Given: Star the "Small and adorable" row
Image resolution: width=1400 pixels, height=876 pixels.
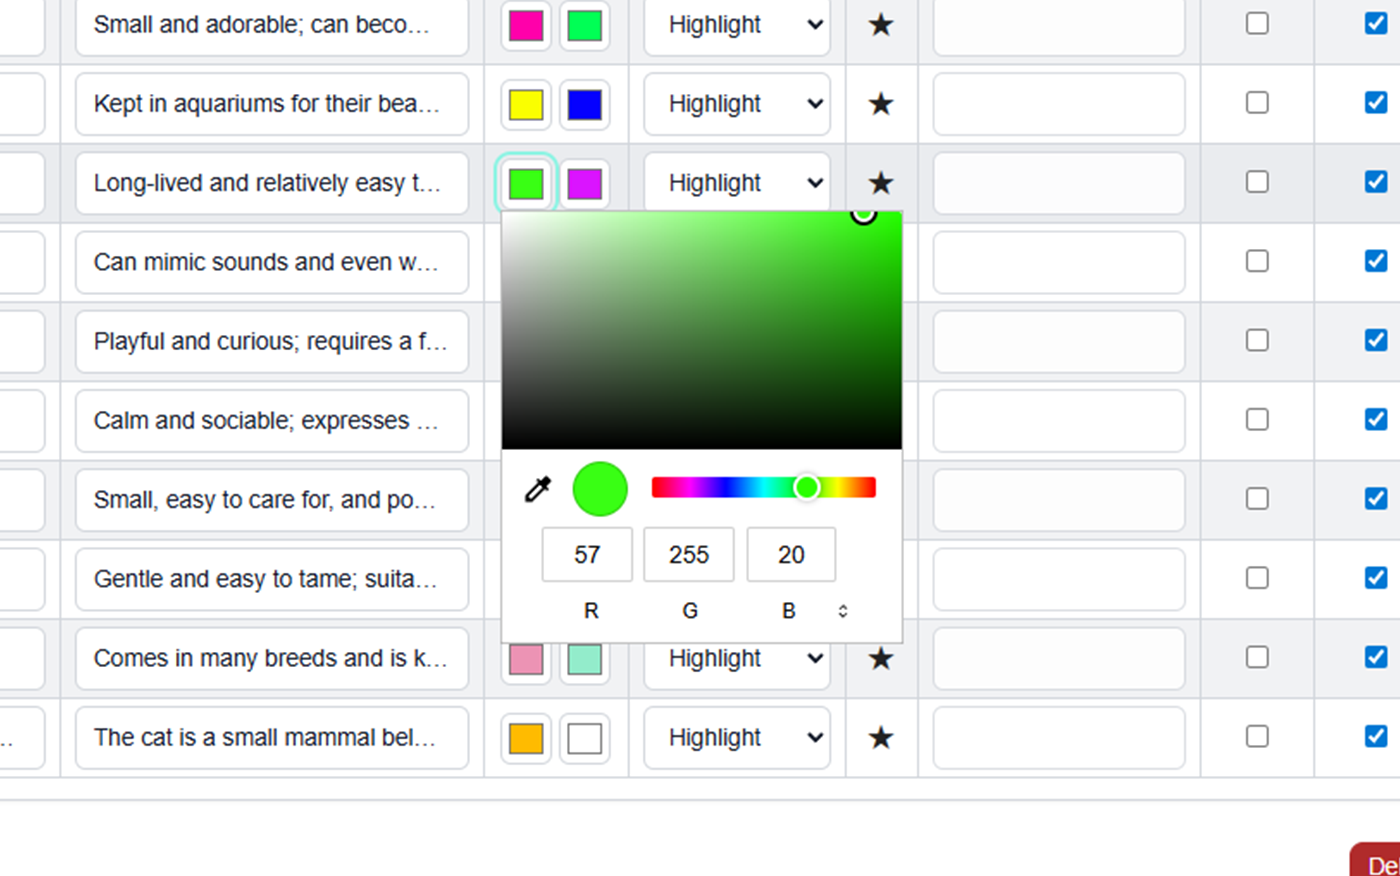Looking at the screenshot, I should 881,25.
